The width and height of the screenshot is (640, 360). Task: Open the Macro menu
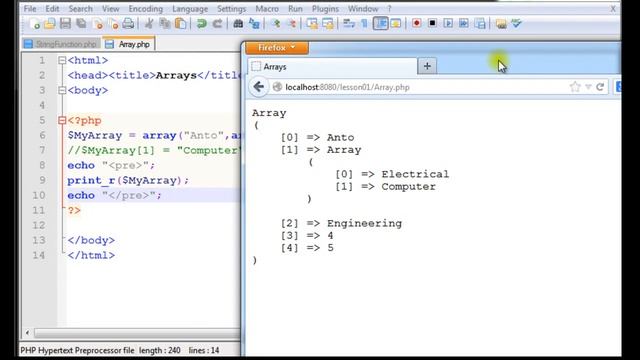[x=267, y=9]
